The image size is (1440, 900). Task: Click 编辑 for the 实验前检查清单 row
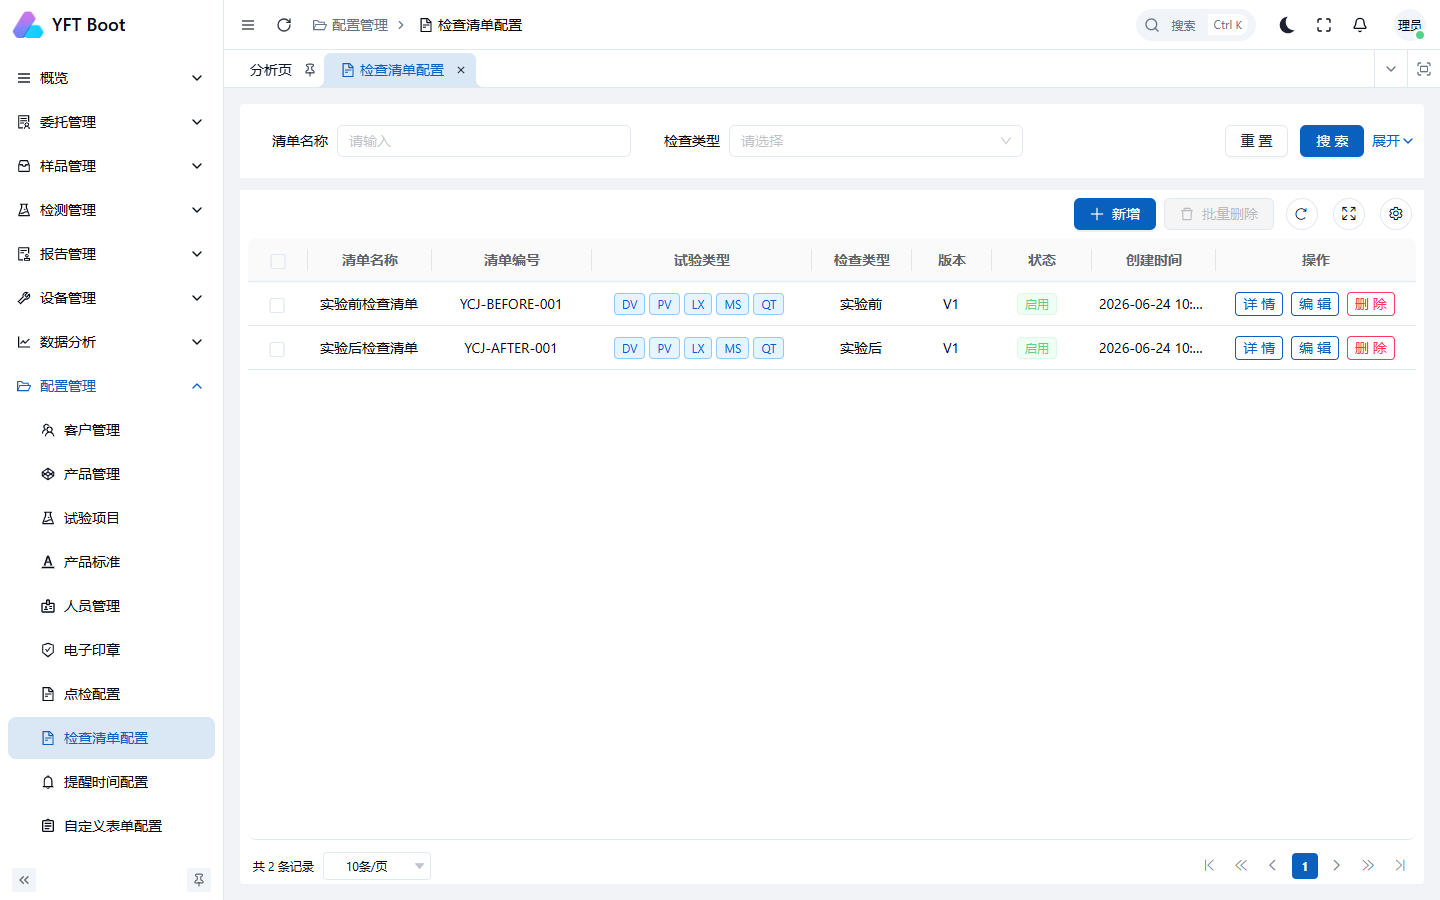click(x=1315, y=304)
